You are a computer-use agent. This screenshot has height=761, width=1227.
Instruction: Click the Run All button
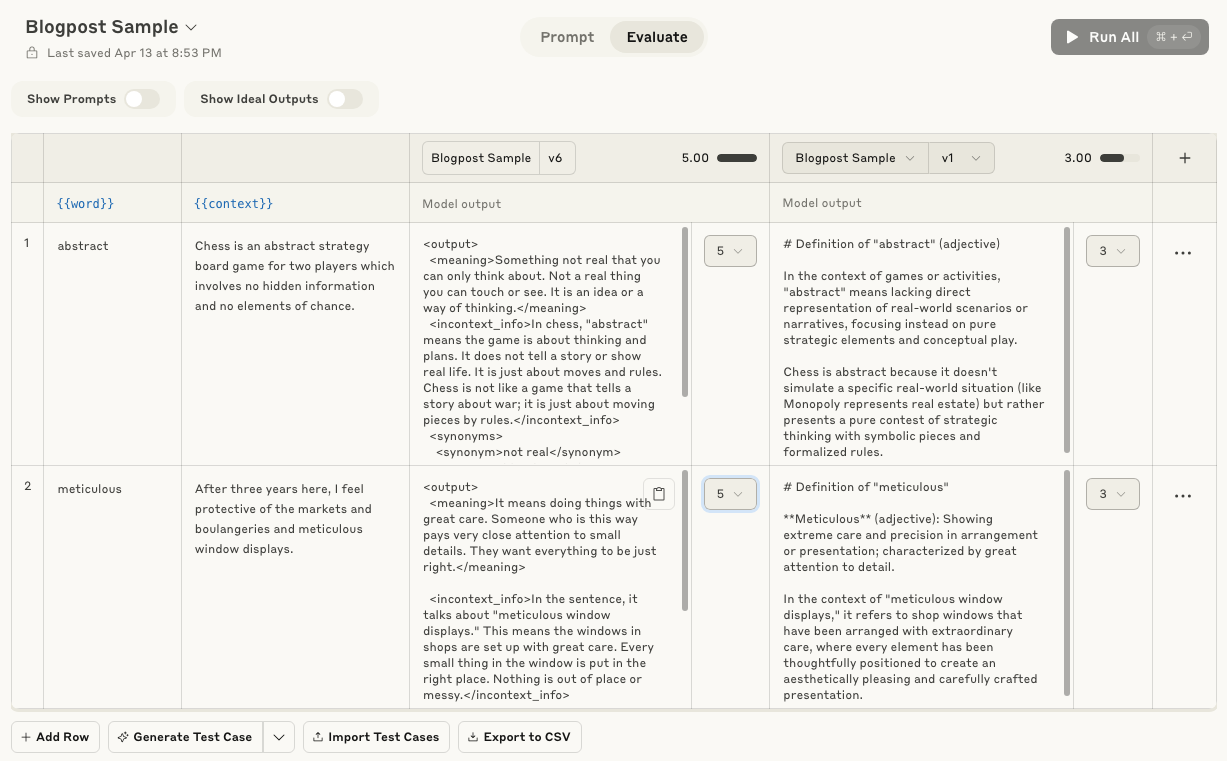pos(1130,37)
